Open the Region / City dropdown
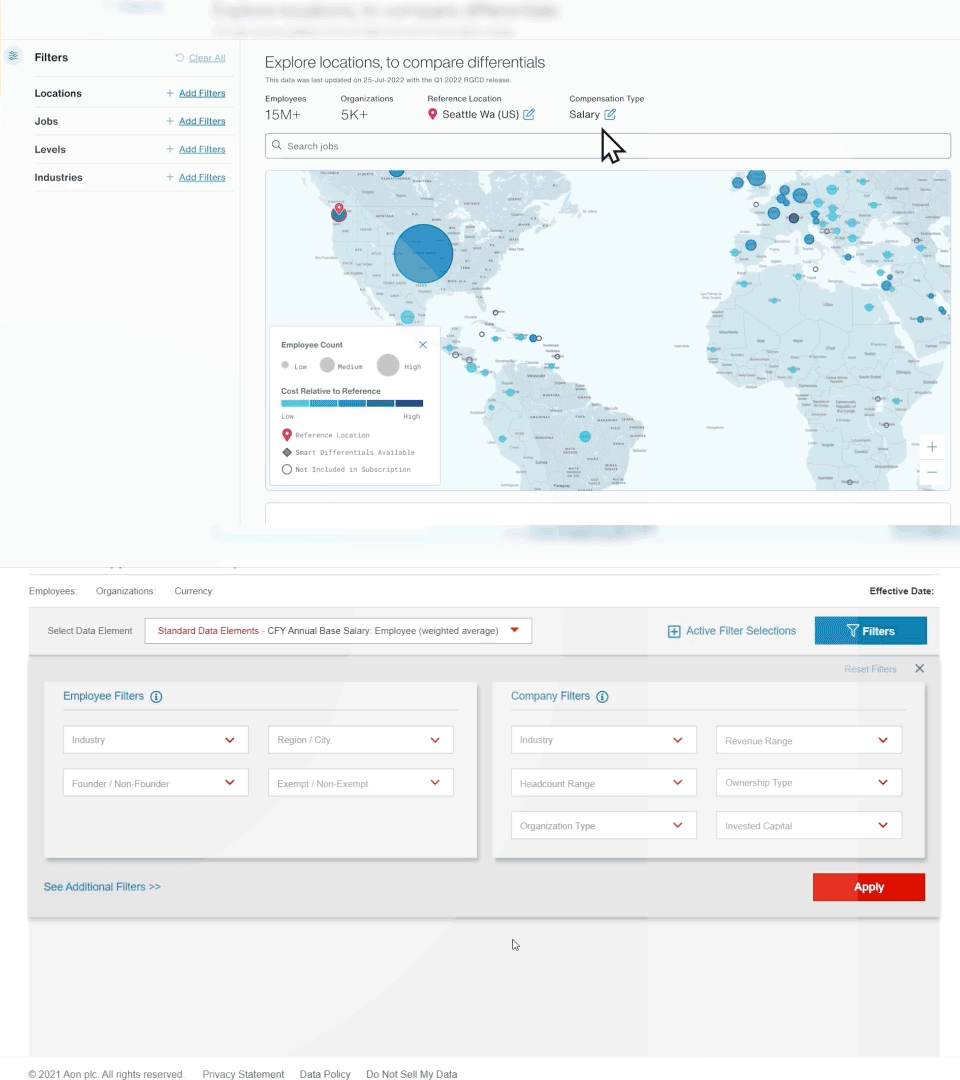 coord(360,740)
